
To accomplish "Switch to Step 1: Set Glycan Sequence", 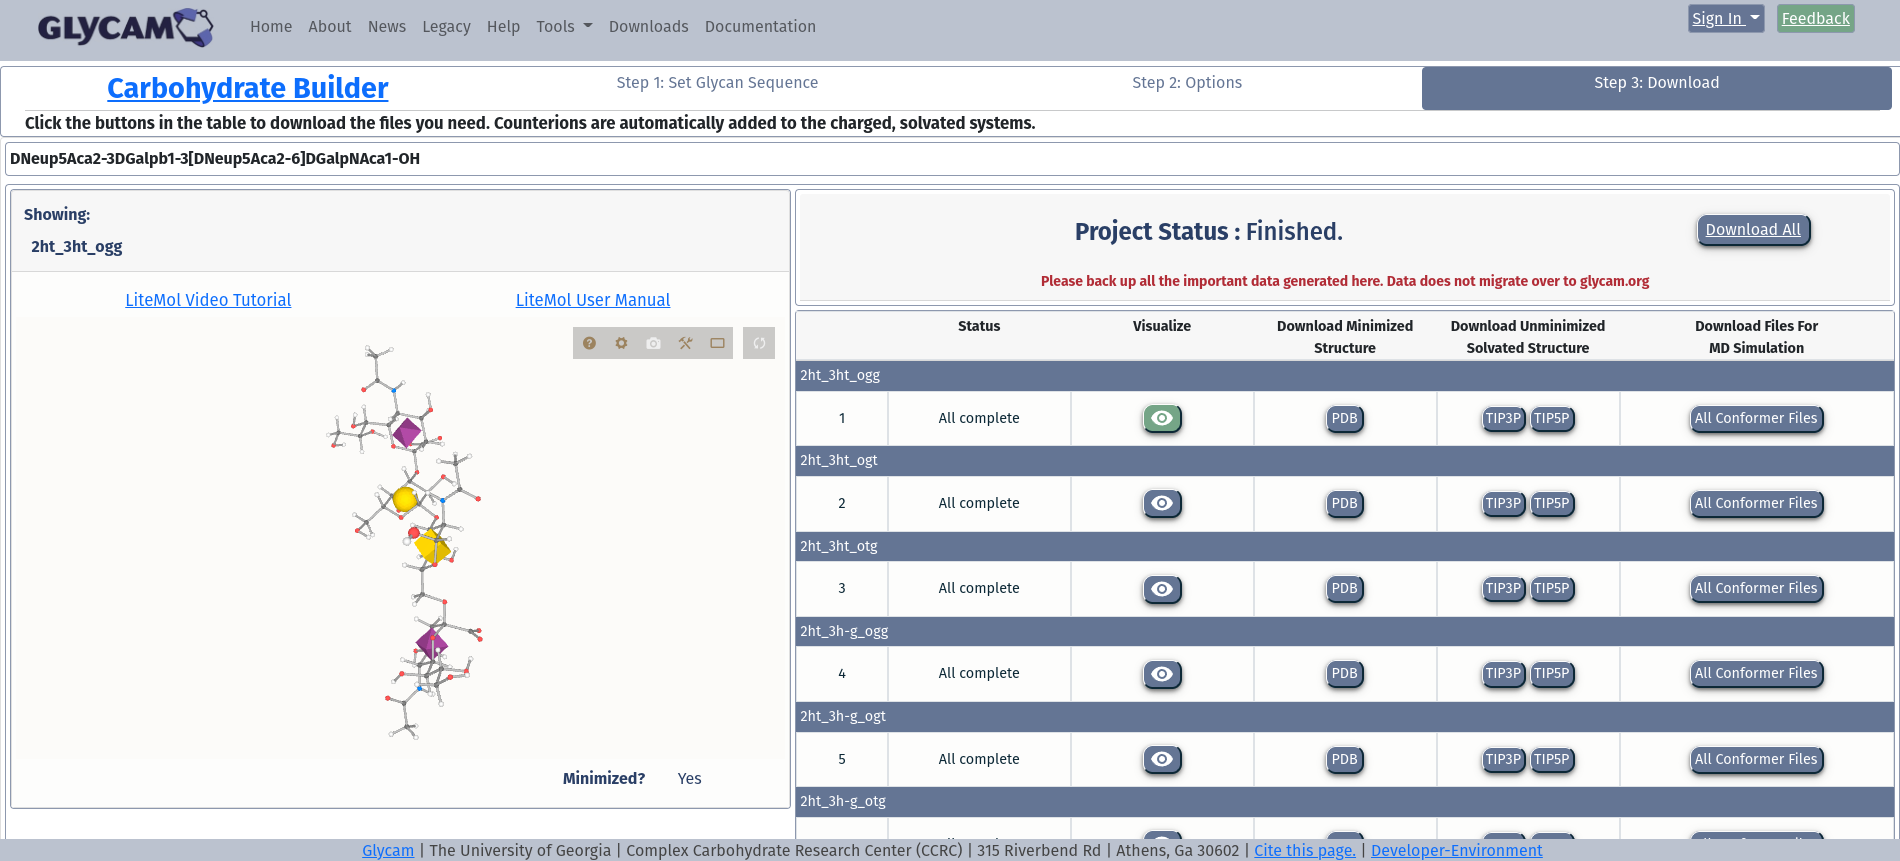I will pyautogui.click(x=717, y=83).
